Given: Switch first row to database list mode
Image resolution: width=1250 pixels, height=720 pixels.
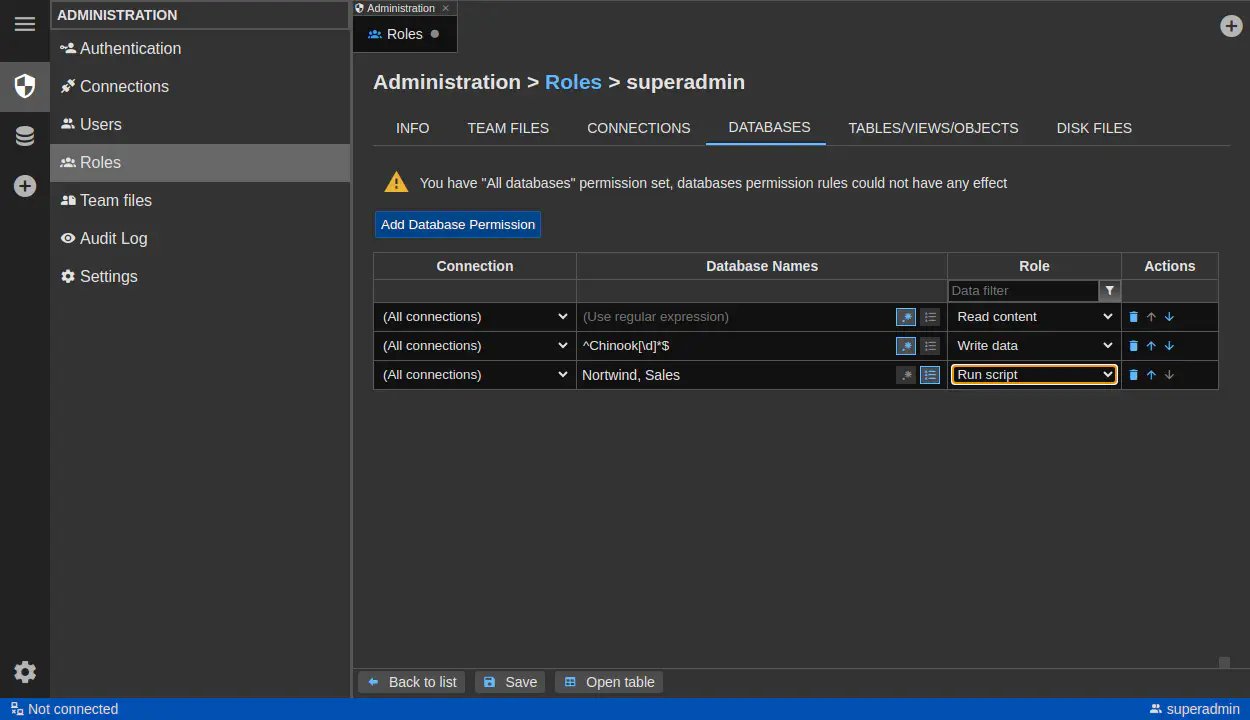Looking at the screenshot, I should [x=930, y=317].
